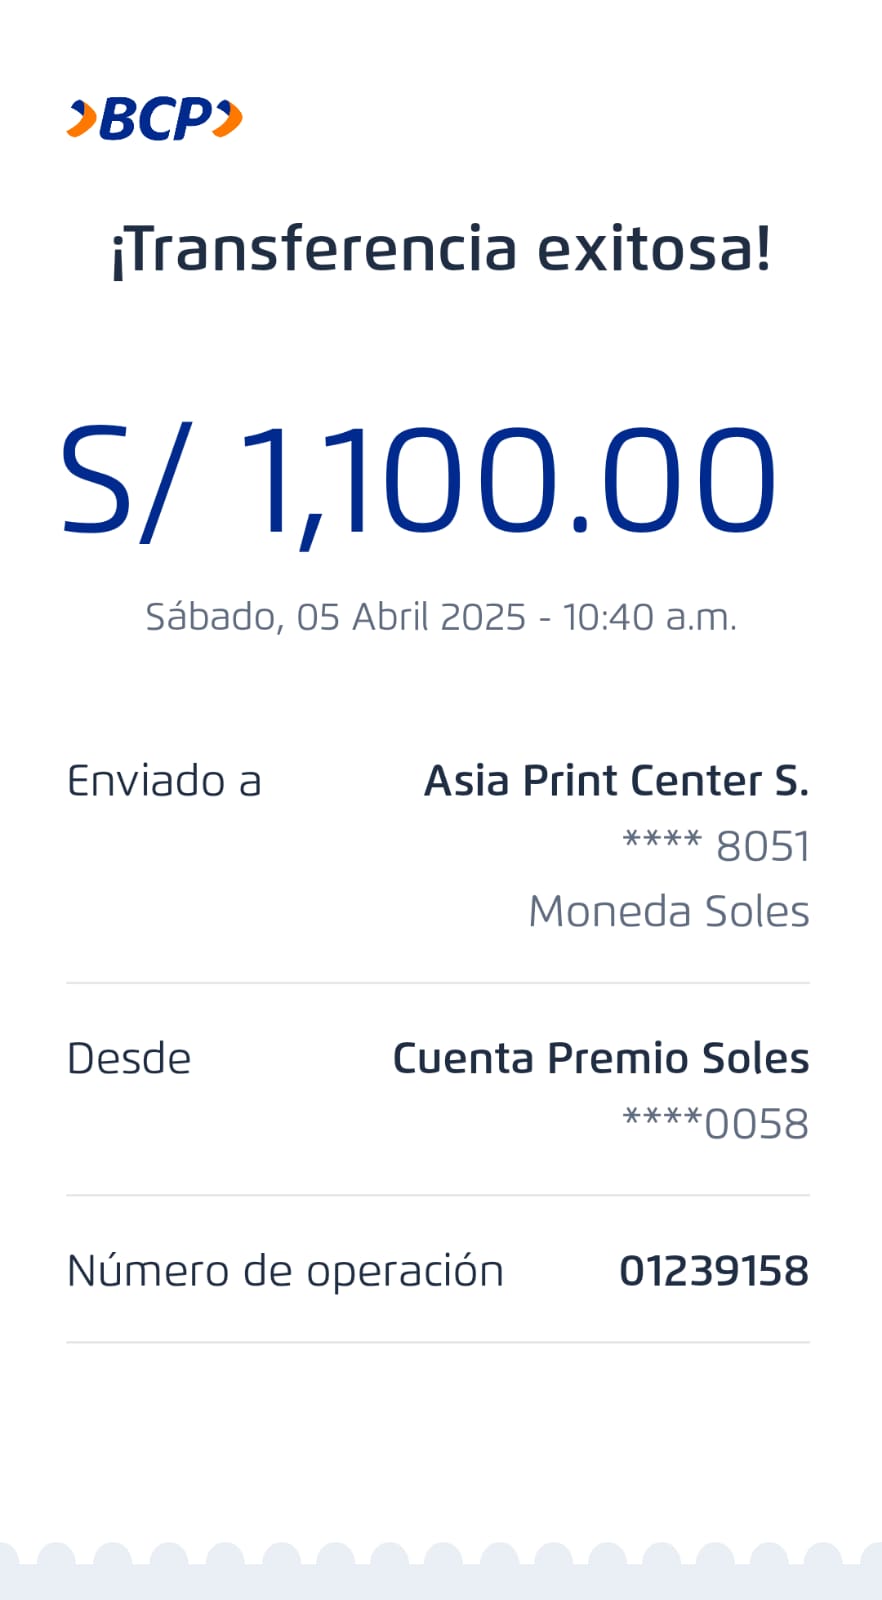Click the divider line below Moneda Soles
The height and width of the screenshot is (1600, 882).
[438, 983]
